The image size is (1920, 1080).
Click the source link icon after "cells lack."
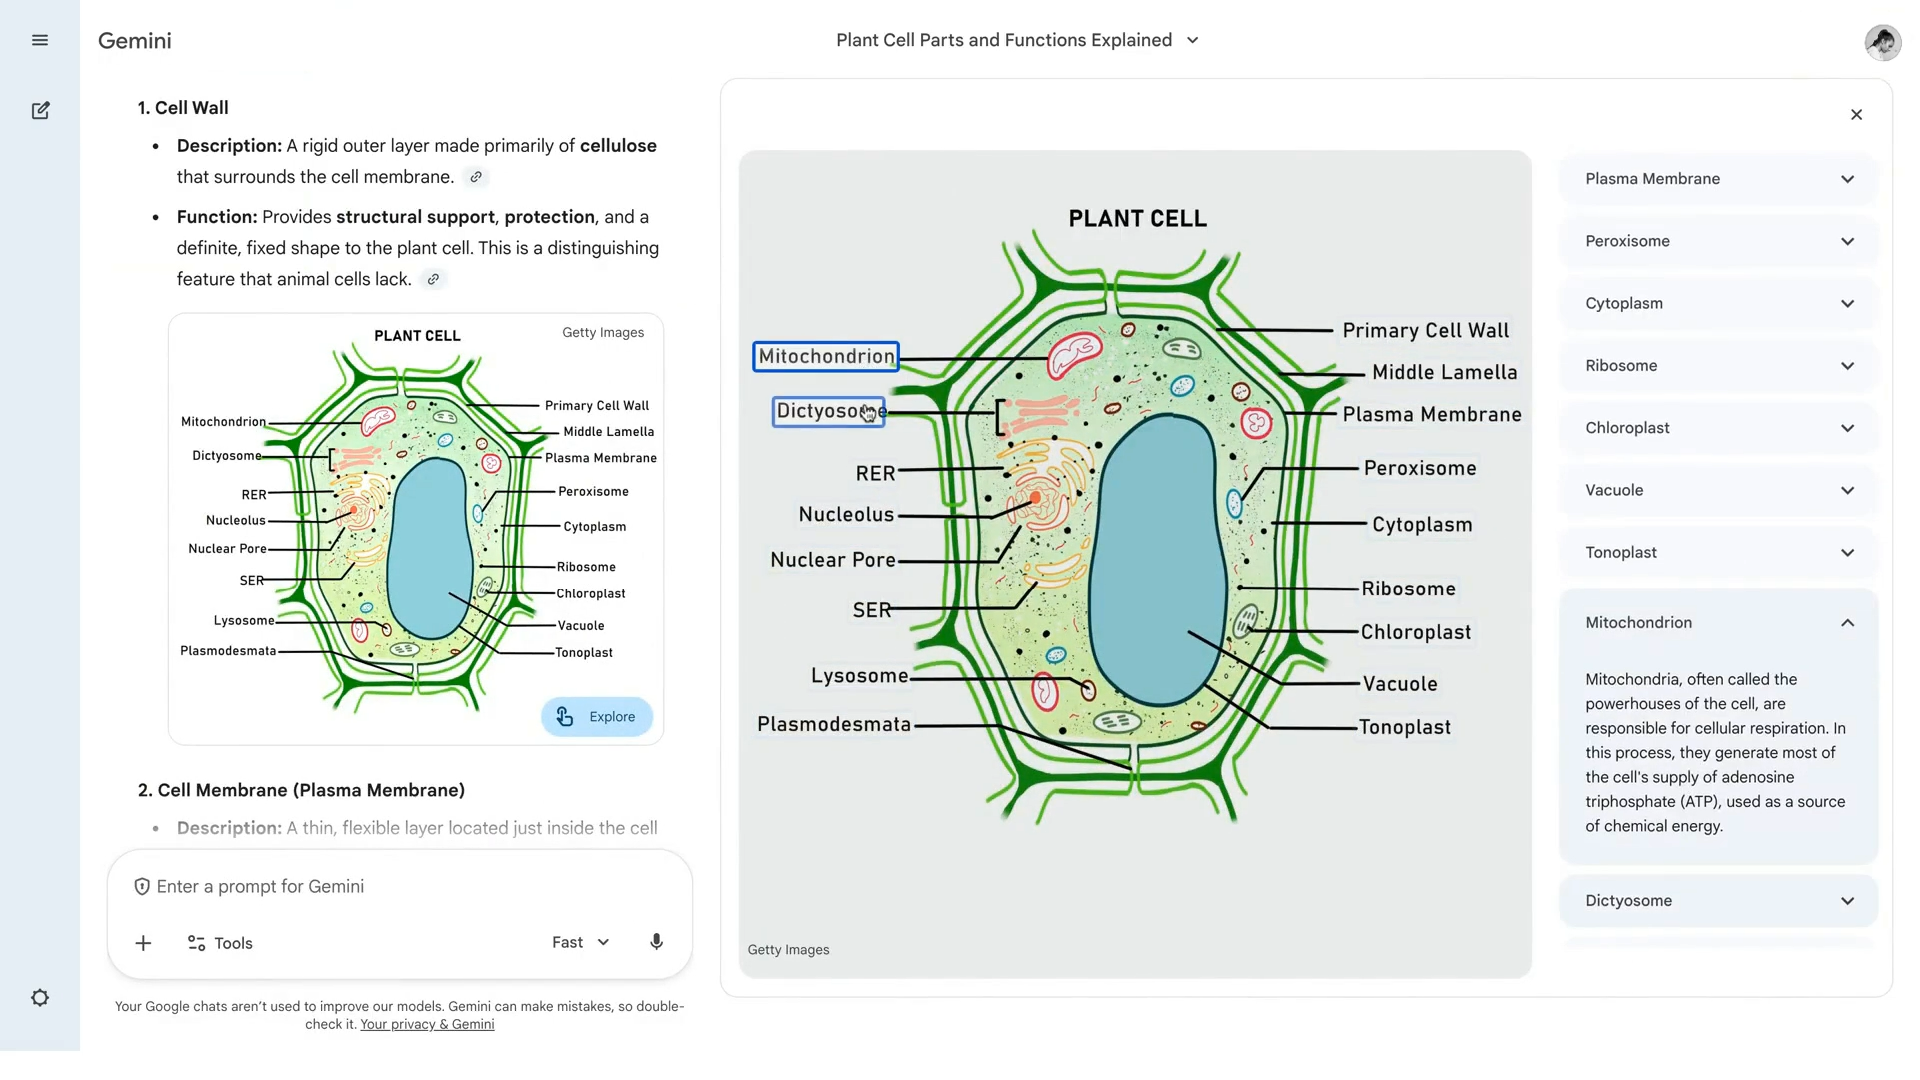click(x=433, y=280)
